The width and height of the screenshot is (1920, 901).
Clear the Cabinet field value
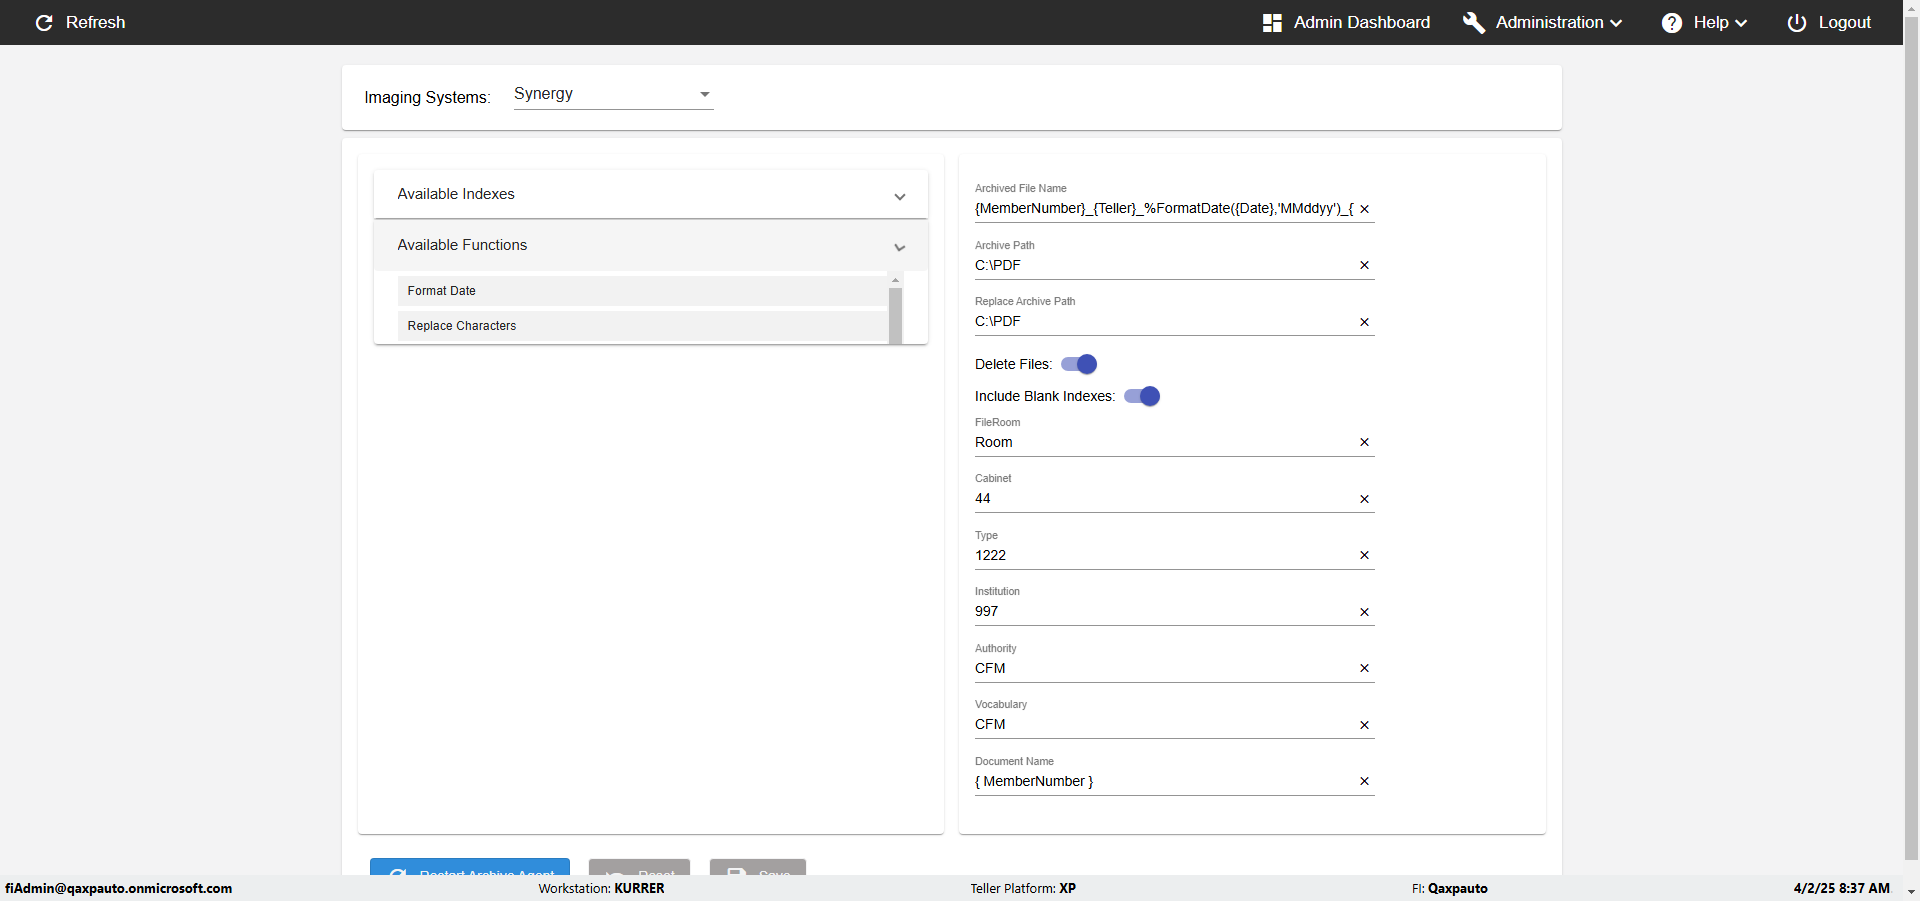click(1364, 499)
